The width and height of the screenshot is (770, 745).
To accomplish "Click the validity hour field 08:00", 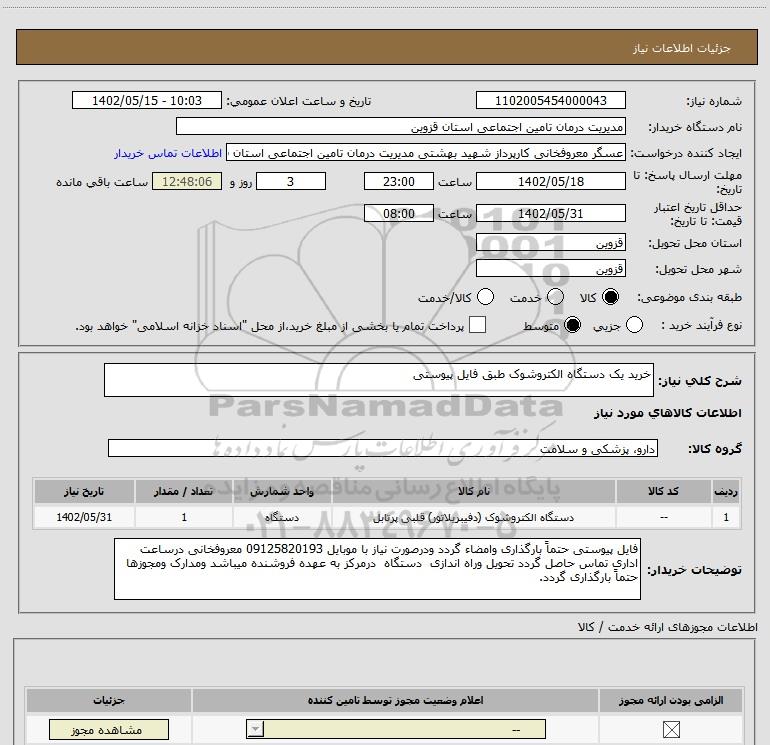I will pos(399,213).
